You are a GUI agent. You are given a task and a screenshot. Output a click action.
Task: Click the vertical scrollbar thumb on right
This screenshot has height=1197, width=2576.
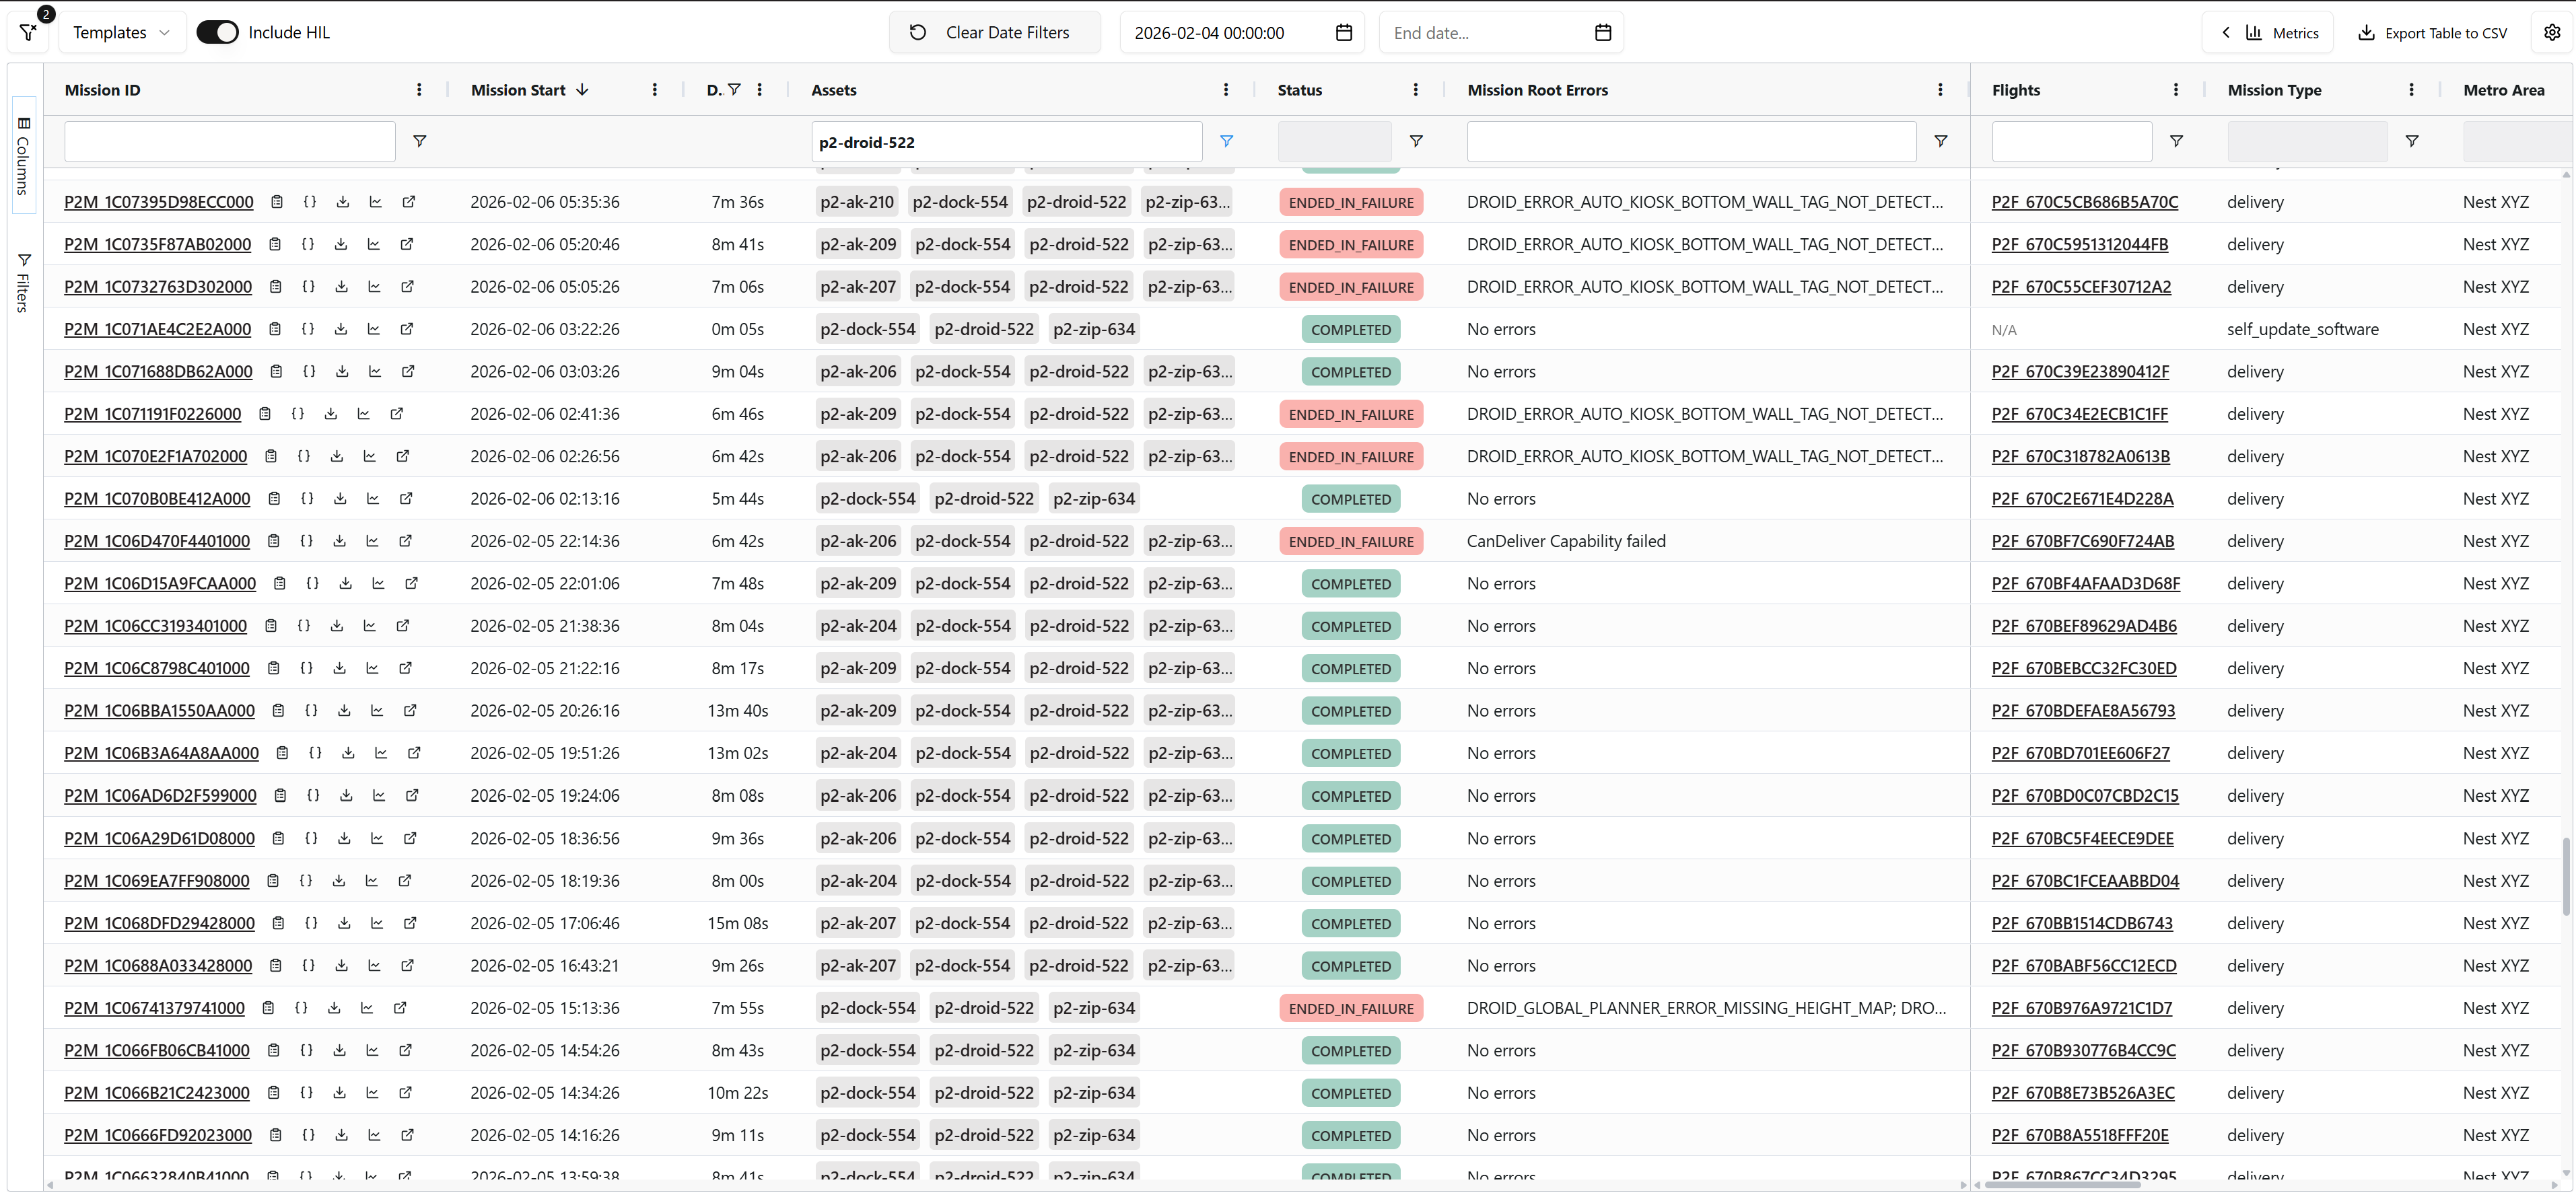pyautogui.click(x=2566, y=877)
